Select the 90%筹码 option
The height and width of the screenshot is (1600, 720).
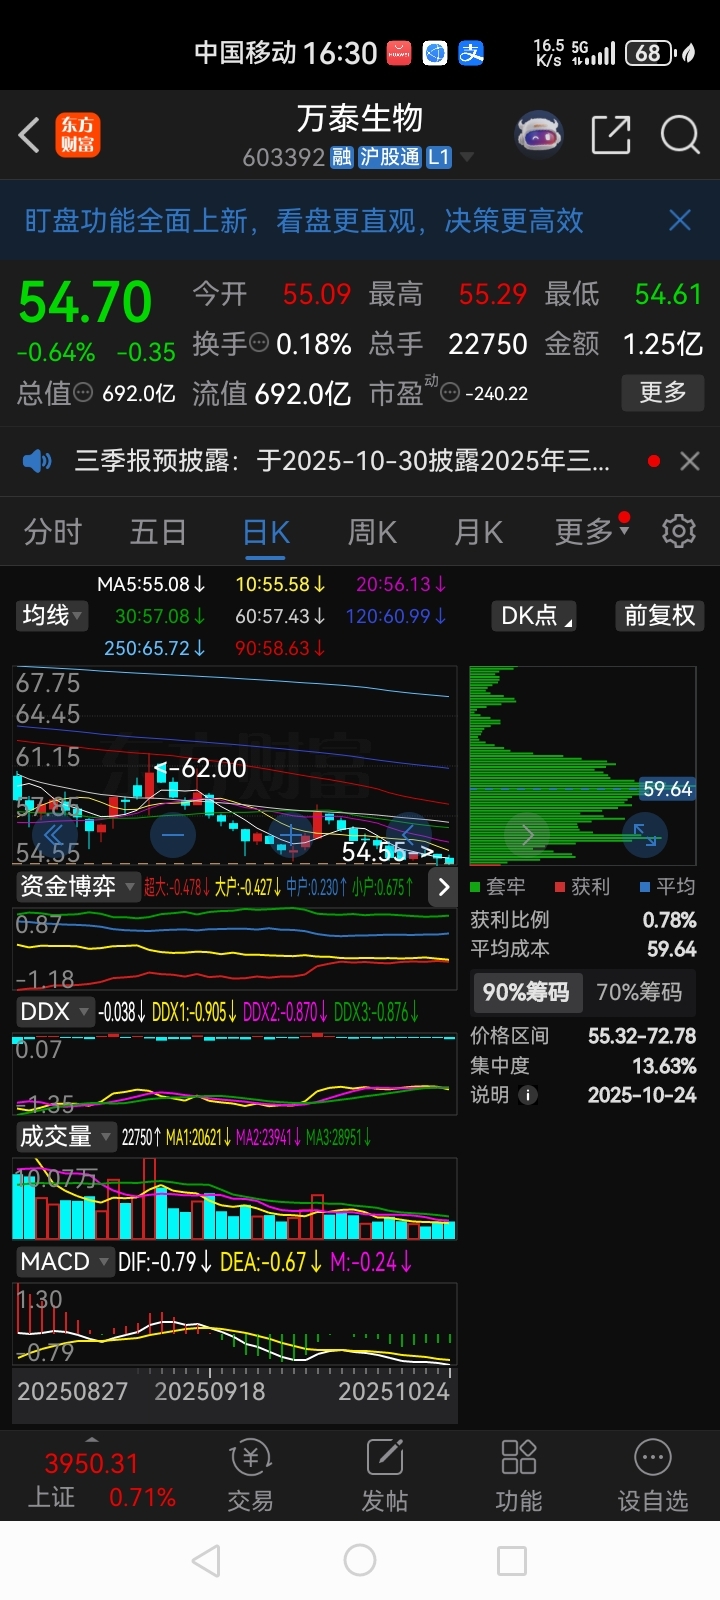tap(526, 992)
